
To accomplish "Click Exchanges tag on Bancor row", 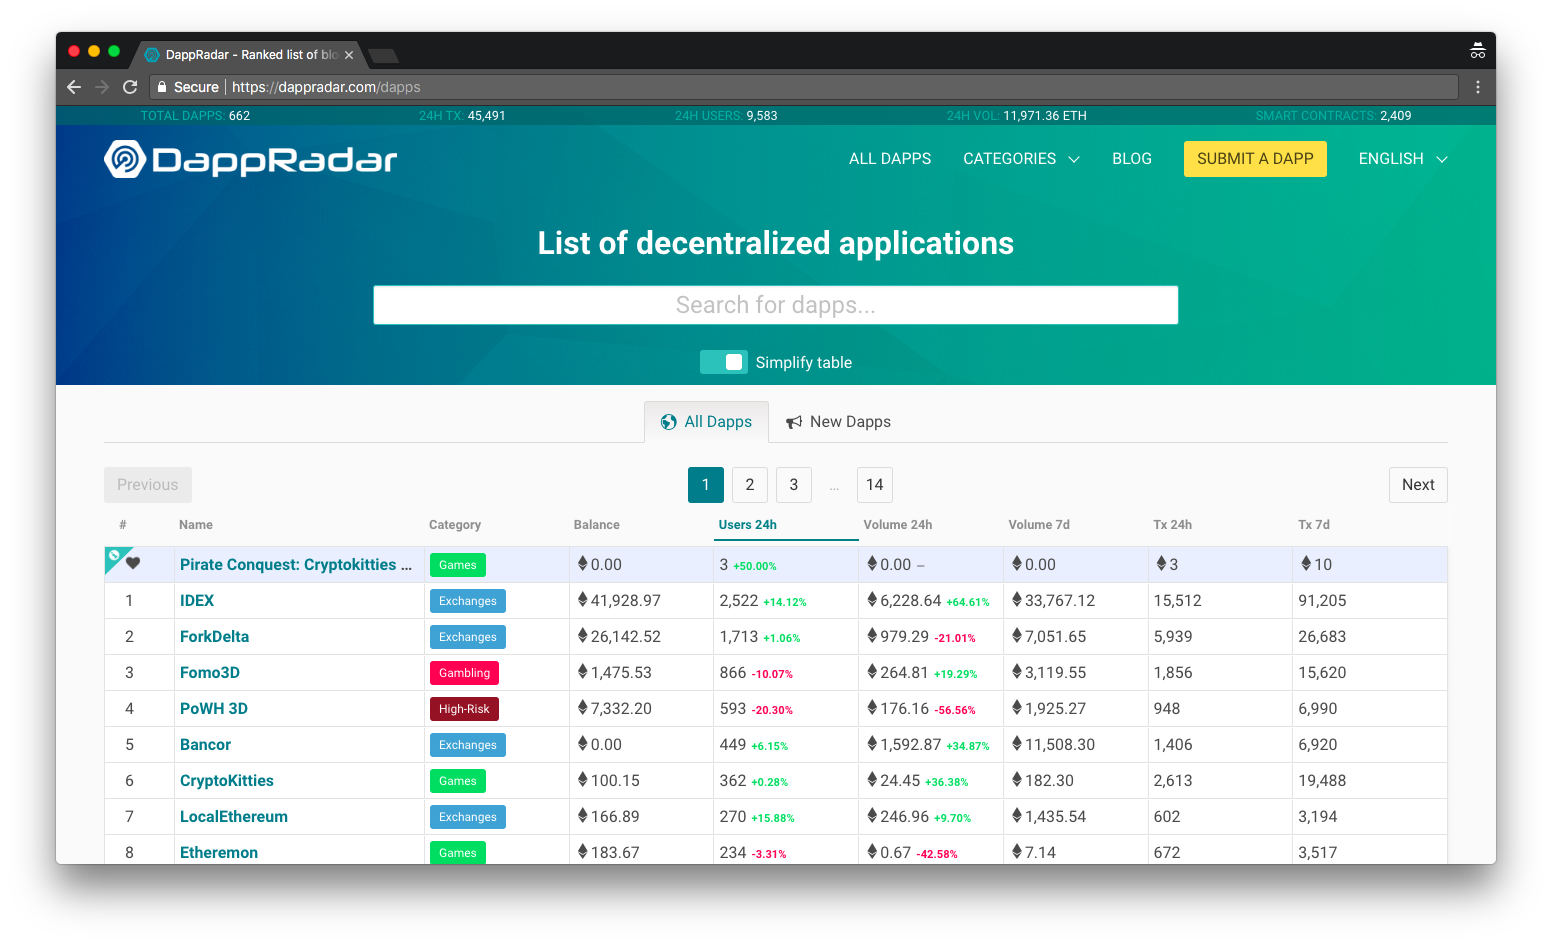I will (468, 745).
